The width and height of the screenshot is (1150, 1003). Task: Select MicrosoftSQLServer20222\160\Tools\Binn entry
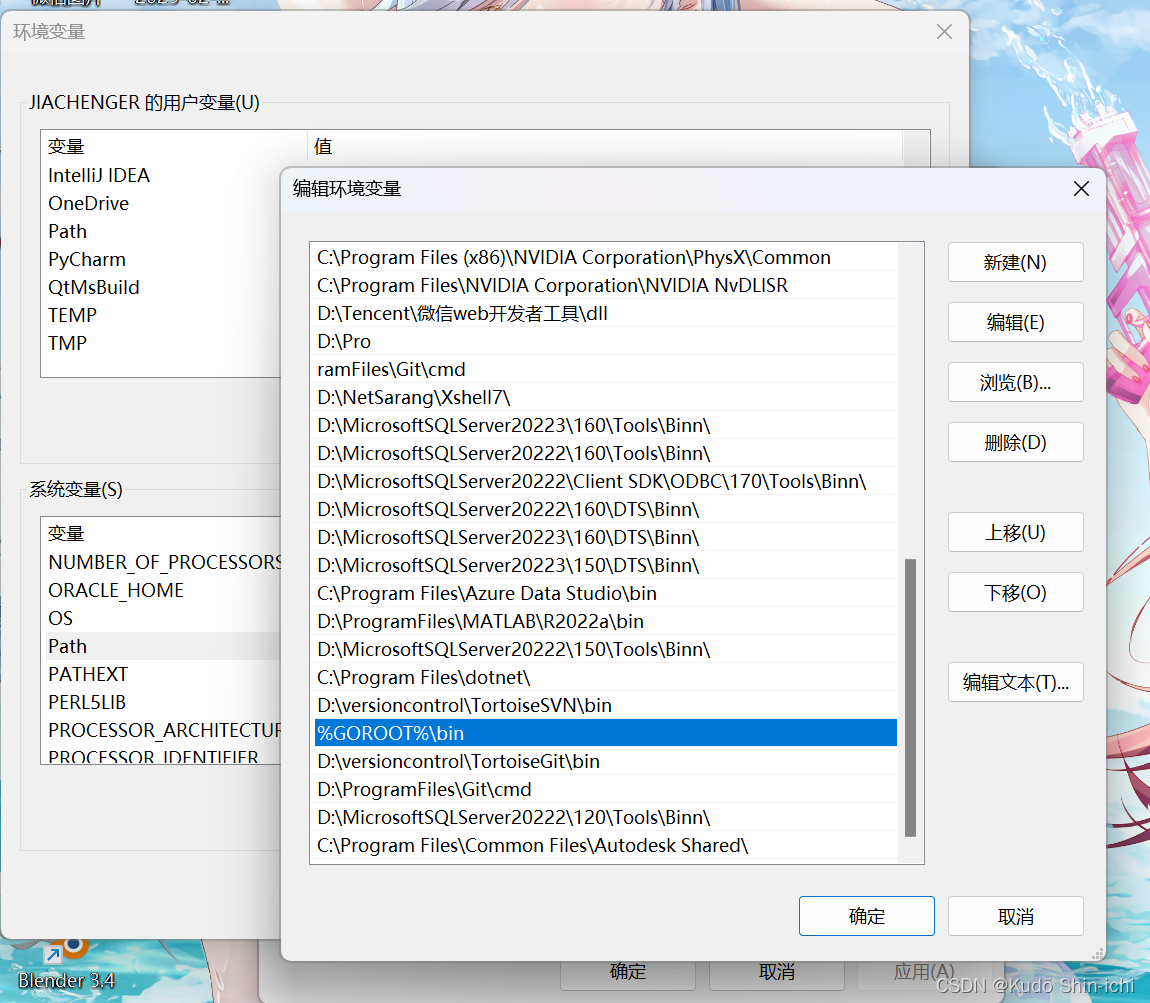tap(606, 453)
